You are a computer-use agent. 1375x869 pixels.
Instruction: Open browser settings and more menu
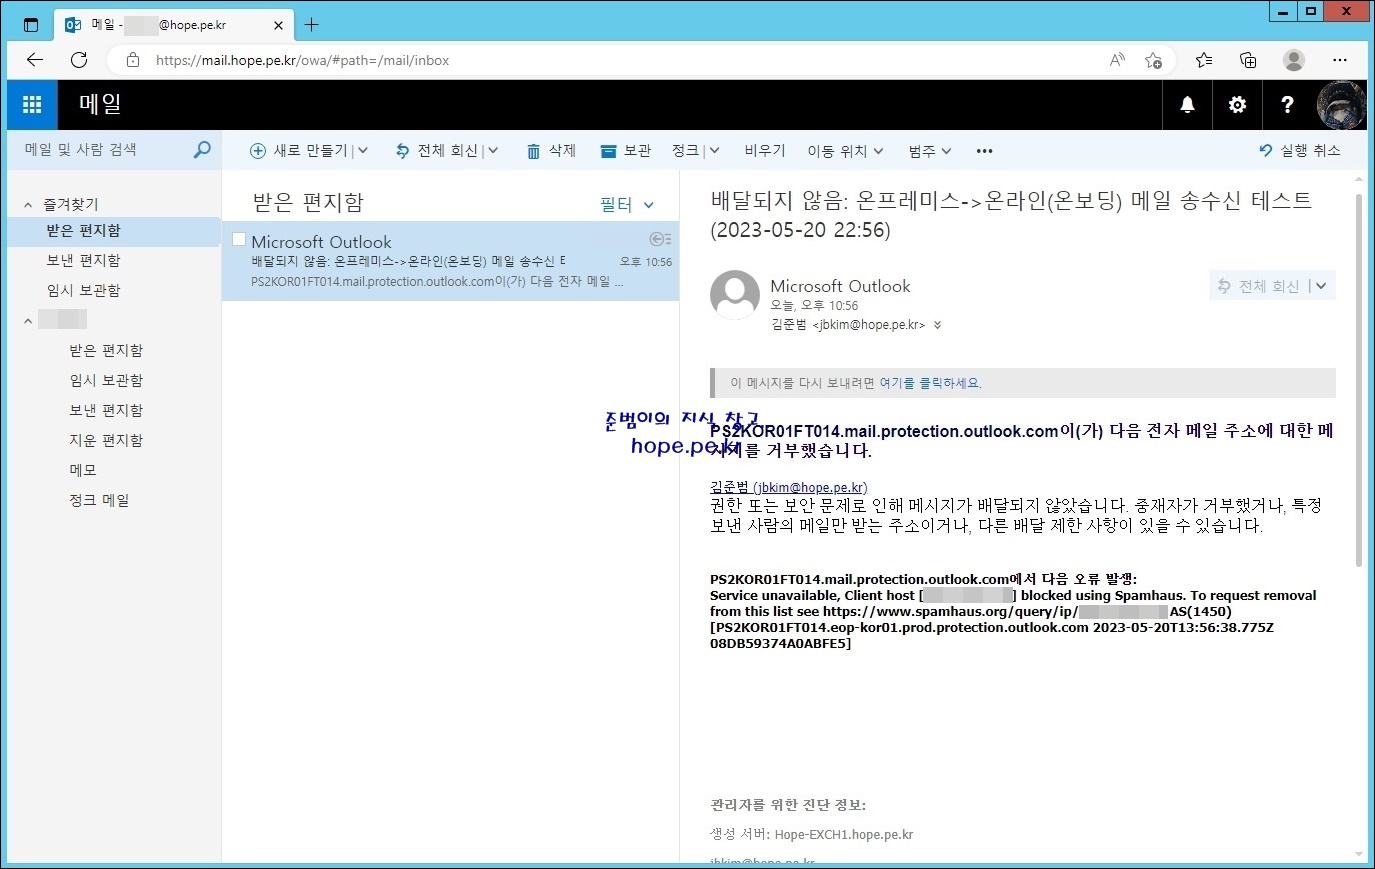(x=1340, y=60)
